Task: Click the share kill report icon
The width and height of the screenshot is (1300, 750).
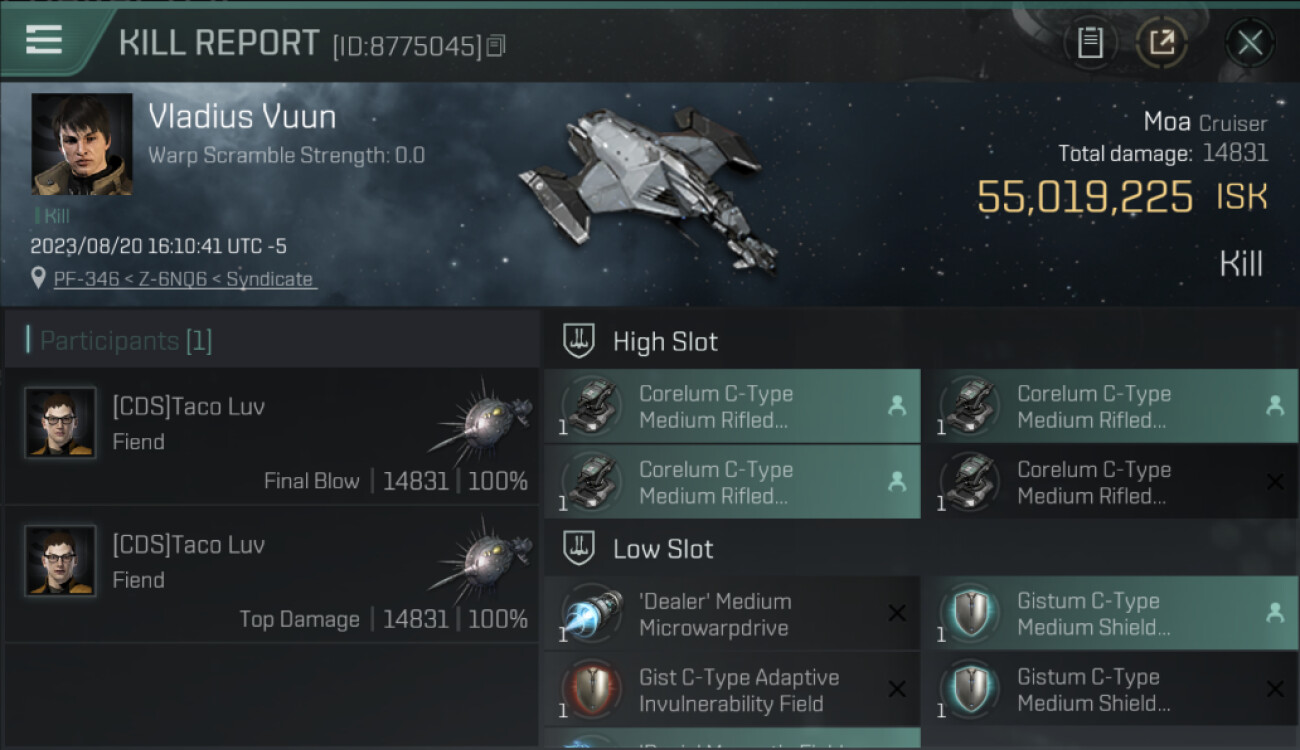Action: (1161, 42)
